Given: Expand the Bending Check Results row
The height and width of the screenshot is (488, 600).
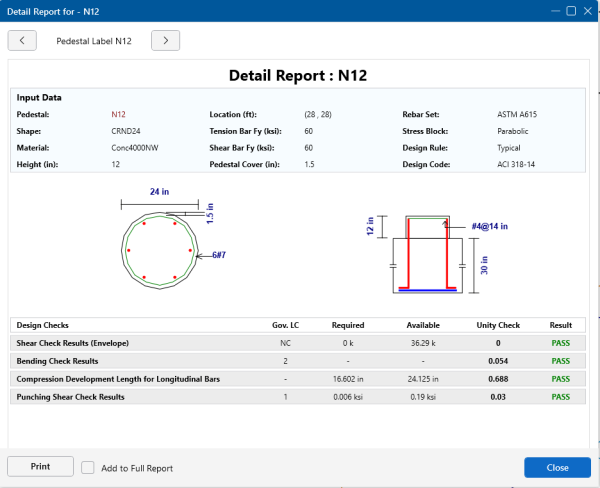Looking at the screenshot, I should 57,361.
